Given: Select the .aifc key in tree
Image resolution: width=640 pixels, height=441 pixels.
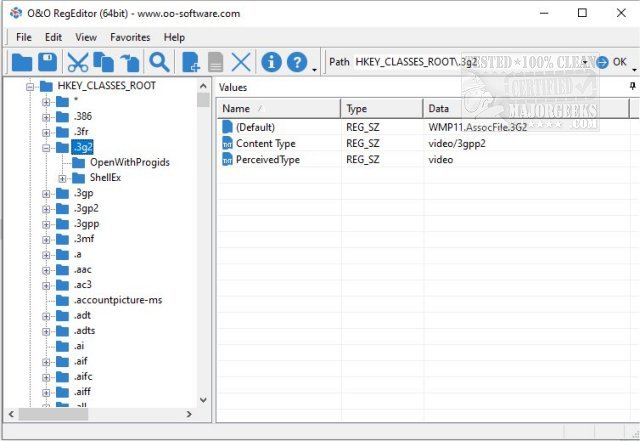Looking at the screenshot, I should click(83, 376).
